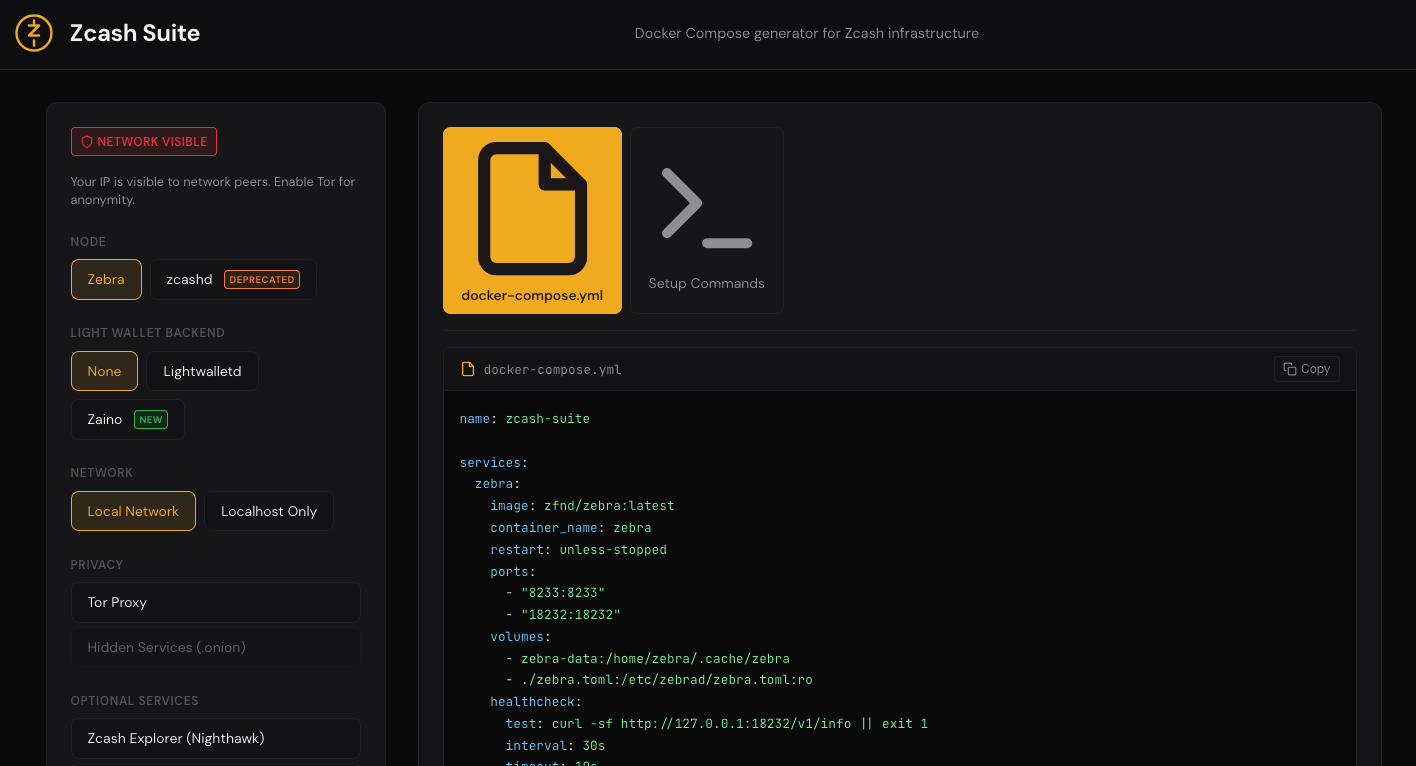Screen dimensions: 1416x766
Task: Click the NETWORK VISIBLE warning badge
Action: click(143, 141)
